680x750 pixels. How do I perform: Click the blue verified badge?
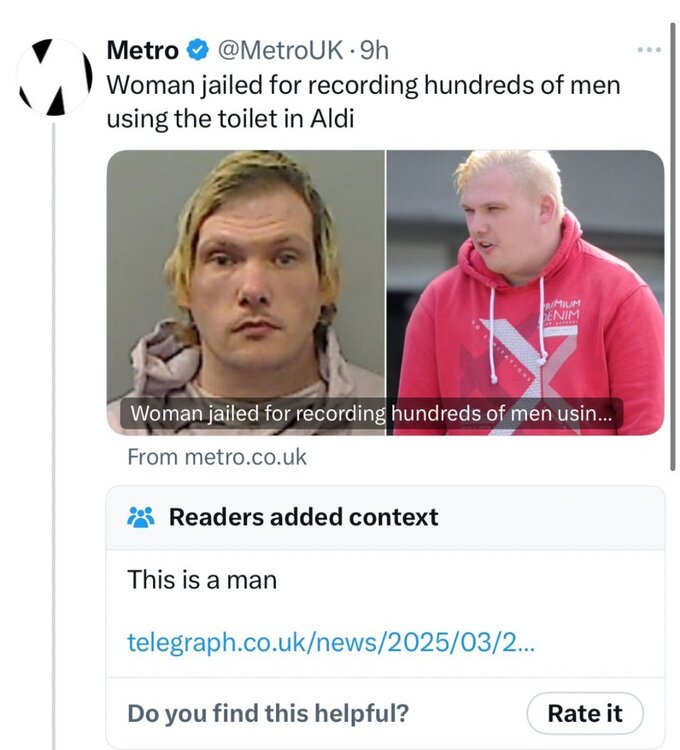point(197,50)
